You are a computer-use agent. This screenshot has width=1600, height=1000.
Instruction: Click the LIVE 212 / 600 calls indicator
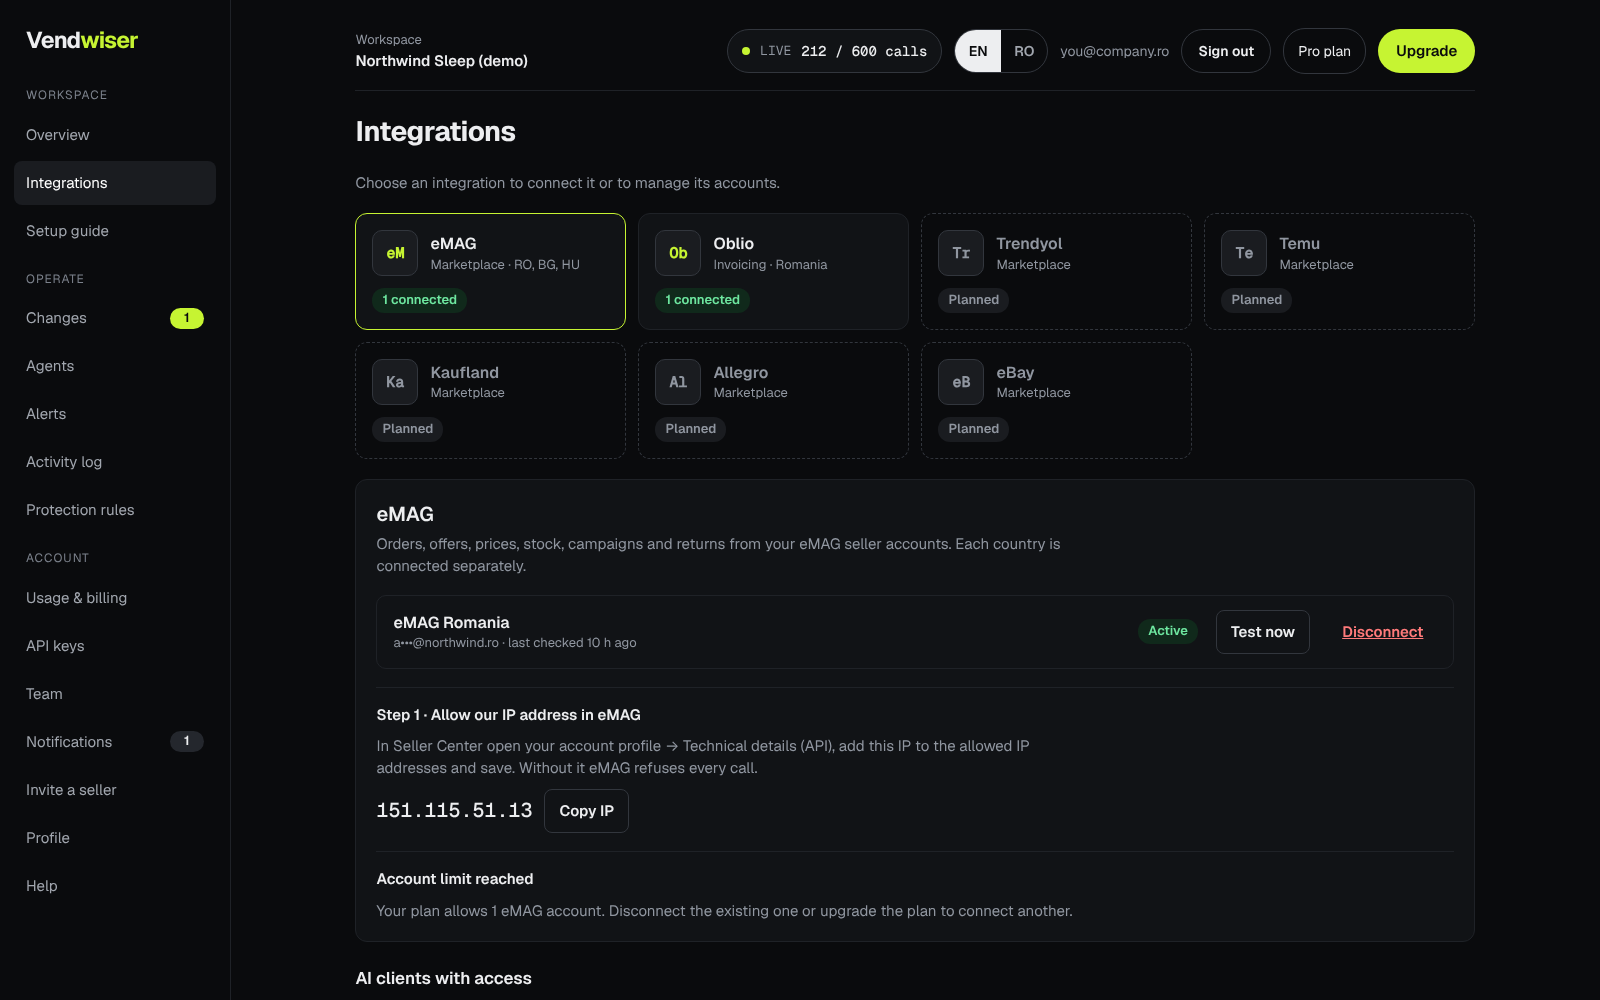(x=834, y=51)
